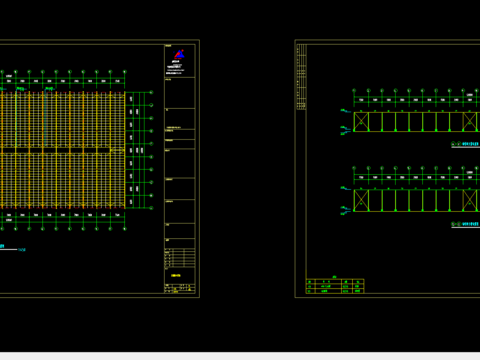Select the yellow drawing name in title block
Screen dimensions: 480x360
pos(176,275)
